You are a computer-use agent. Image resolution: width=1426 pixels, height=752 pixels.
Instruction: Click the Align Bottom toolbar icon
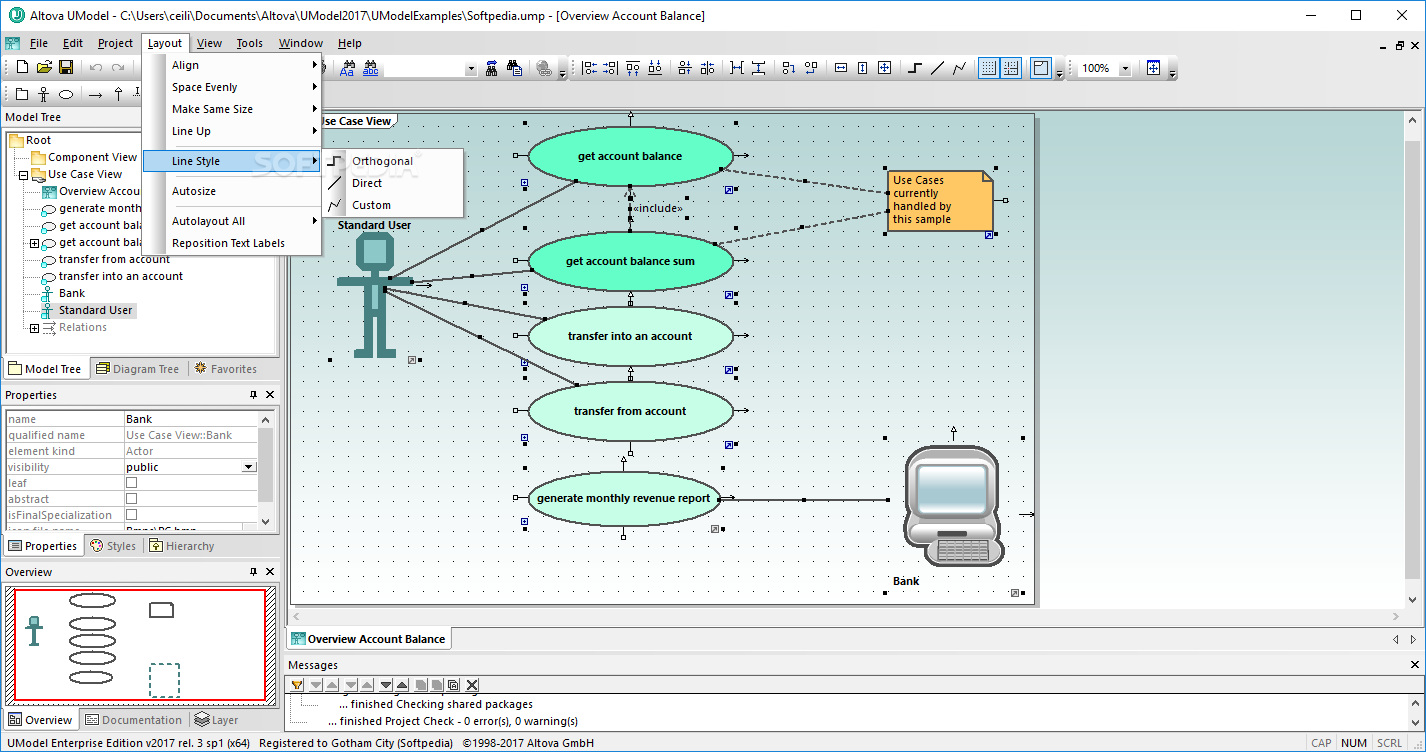click(x=656, y=68)
